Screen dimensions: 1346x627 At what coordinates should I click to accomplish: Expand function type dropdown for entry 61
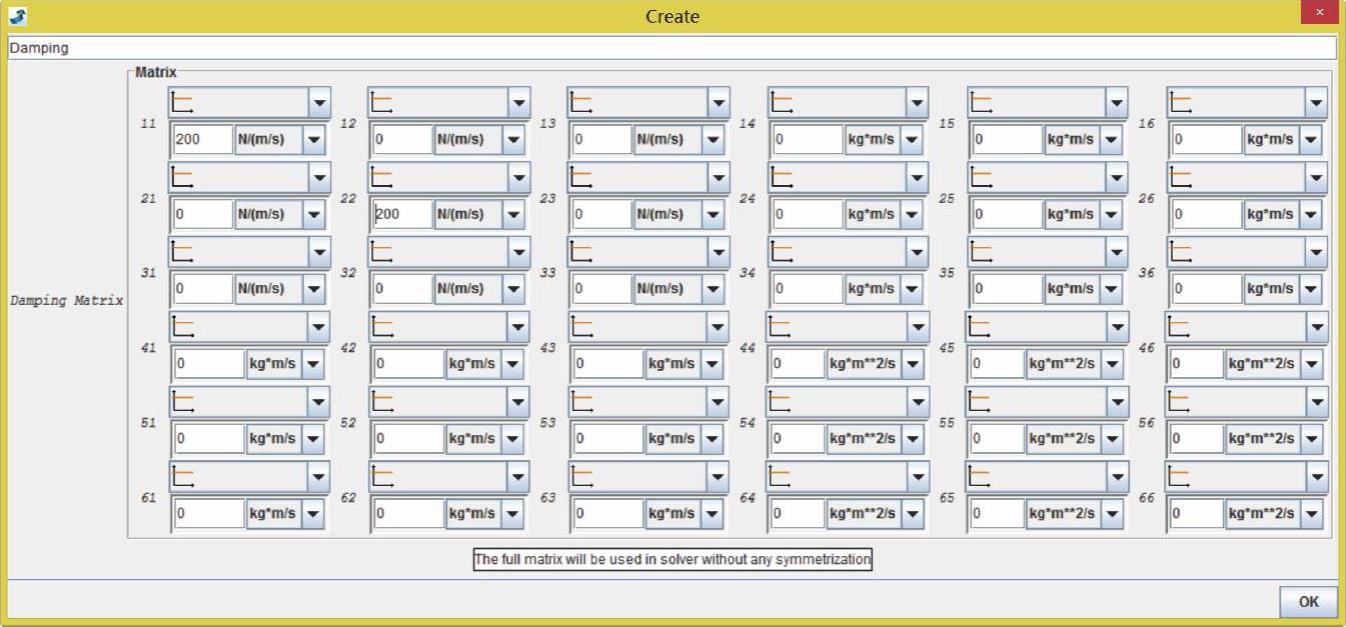318,476
